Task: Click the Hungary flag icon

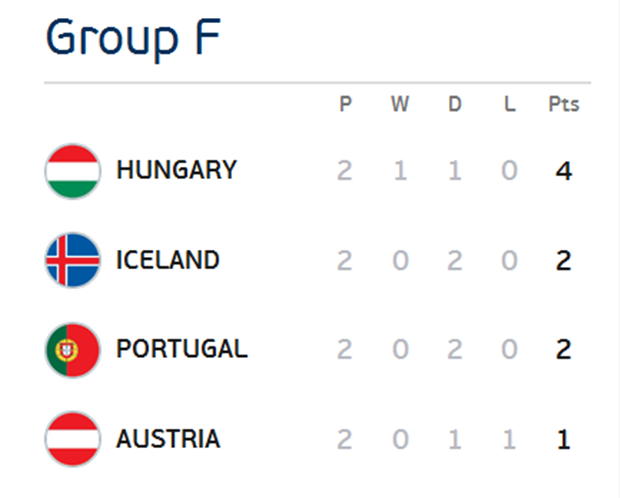Action: (x=73, y=171)
